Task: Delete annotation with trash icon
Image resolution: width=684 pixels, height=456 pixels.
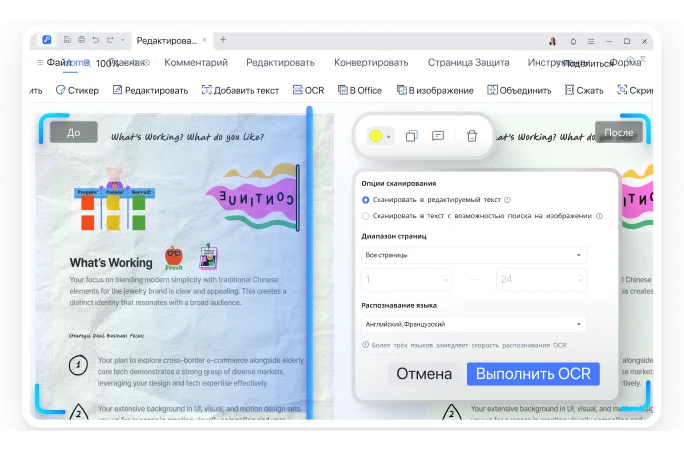Action: coord(472,136)
